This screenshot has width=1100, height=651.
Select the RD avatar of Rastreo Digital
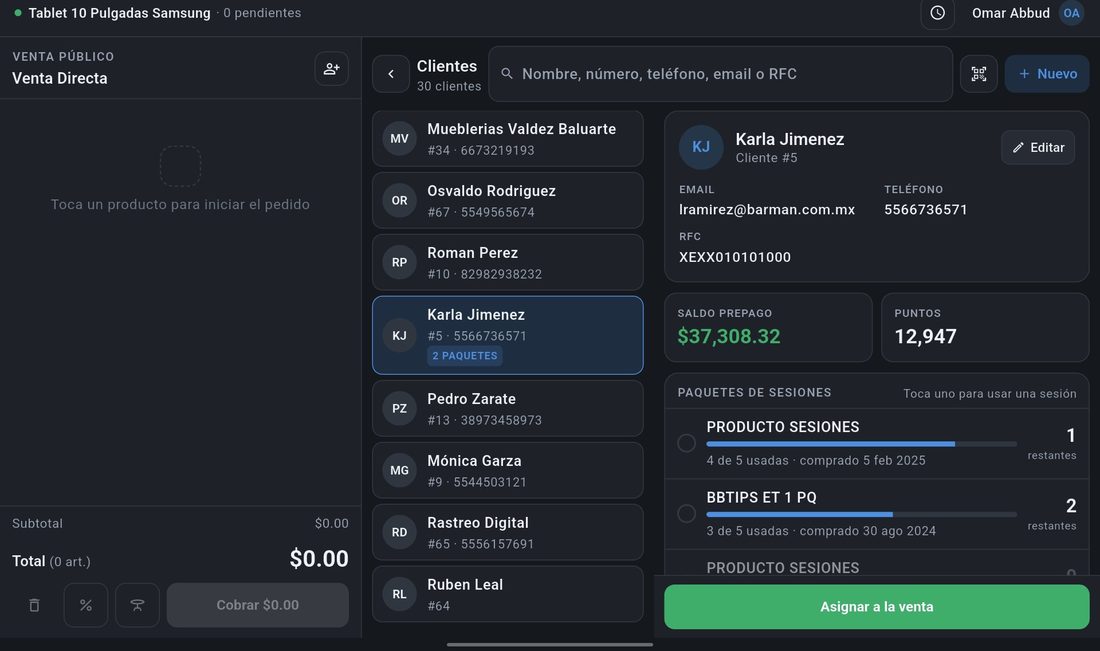(x=399, y=532)
